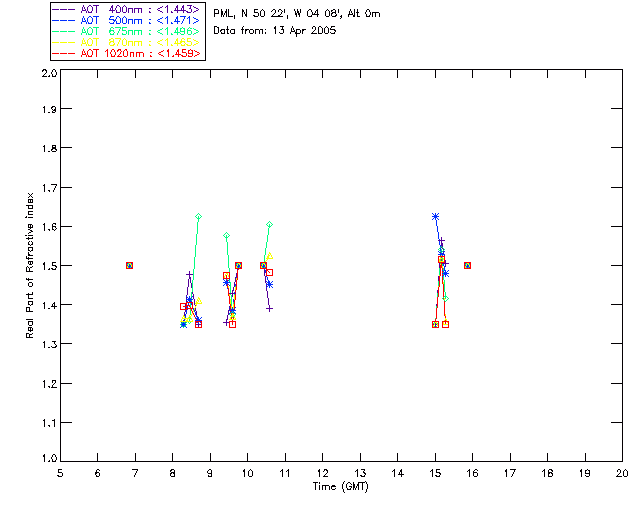Screen dimensions: 640x512
Task: Click the isolated data marker before hour 7
Action: pyautogui.click(x=129, y=265)
